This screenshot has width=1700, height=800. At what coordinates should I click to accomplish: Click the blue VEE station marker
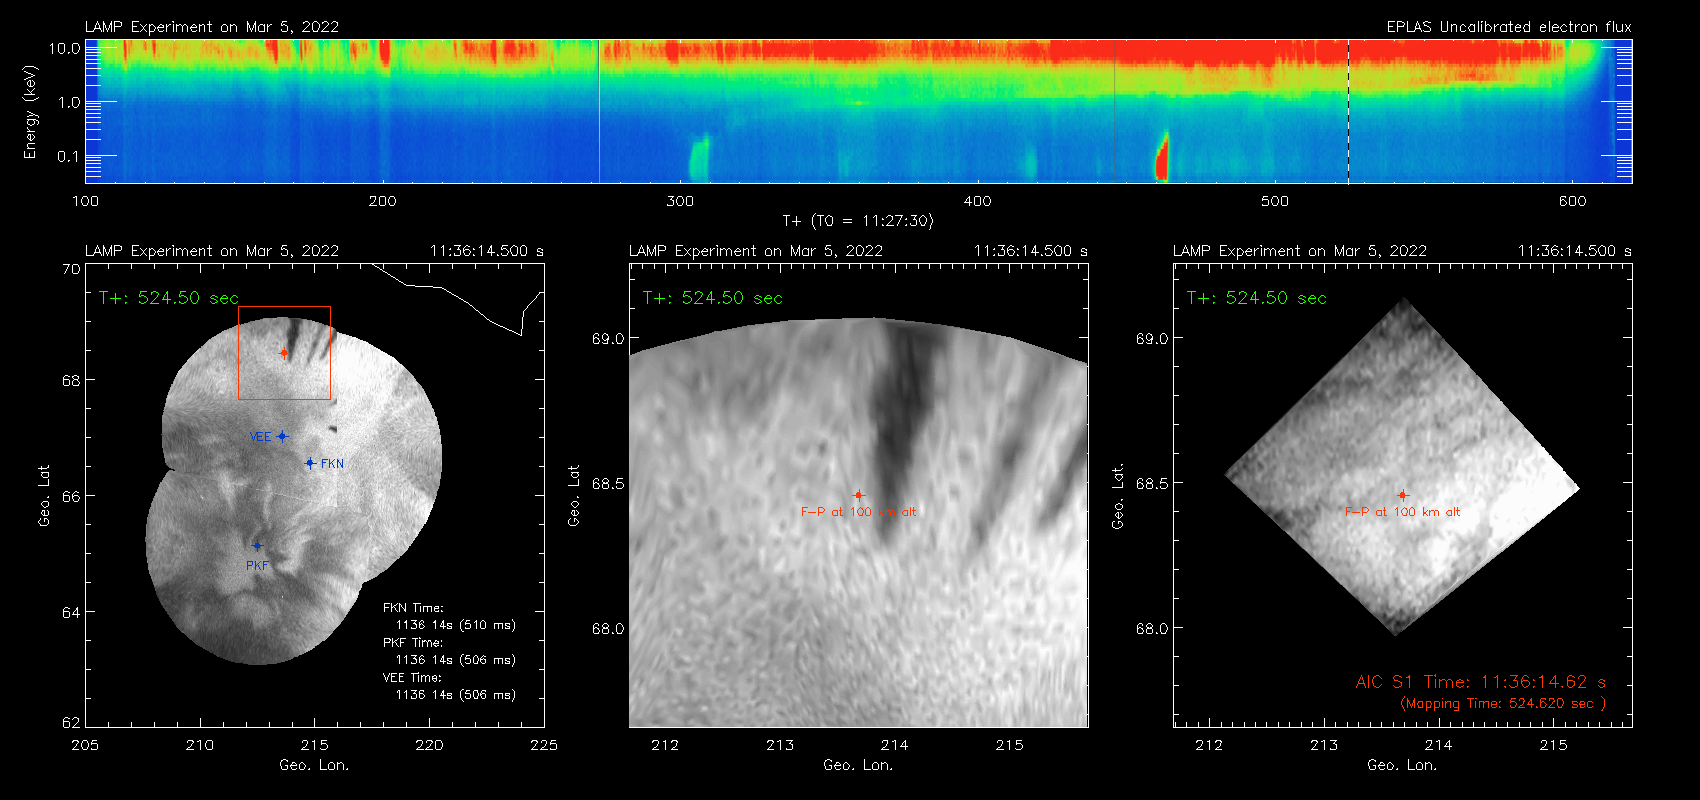tap(282, 436)
